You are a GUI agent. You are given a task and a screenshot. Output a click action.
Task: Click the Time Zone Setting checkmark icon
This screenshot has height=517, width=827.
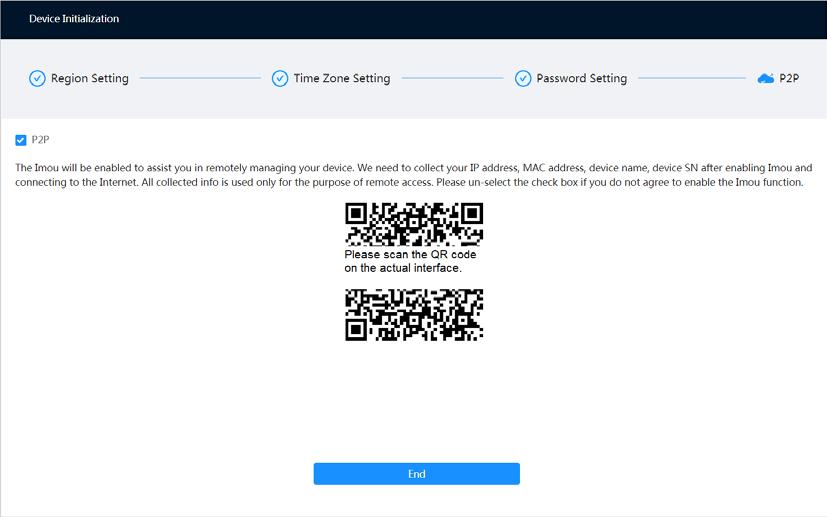pyautogui.click(x=280, y=78)
